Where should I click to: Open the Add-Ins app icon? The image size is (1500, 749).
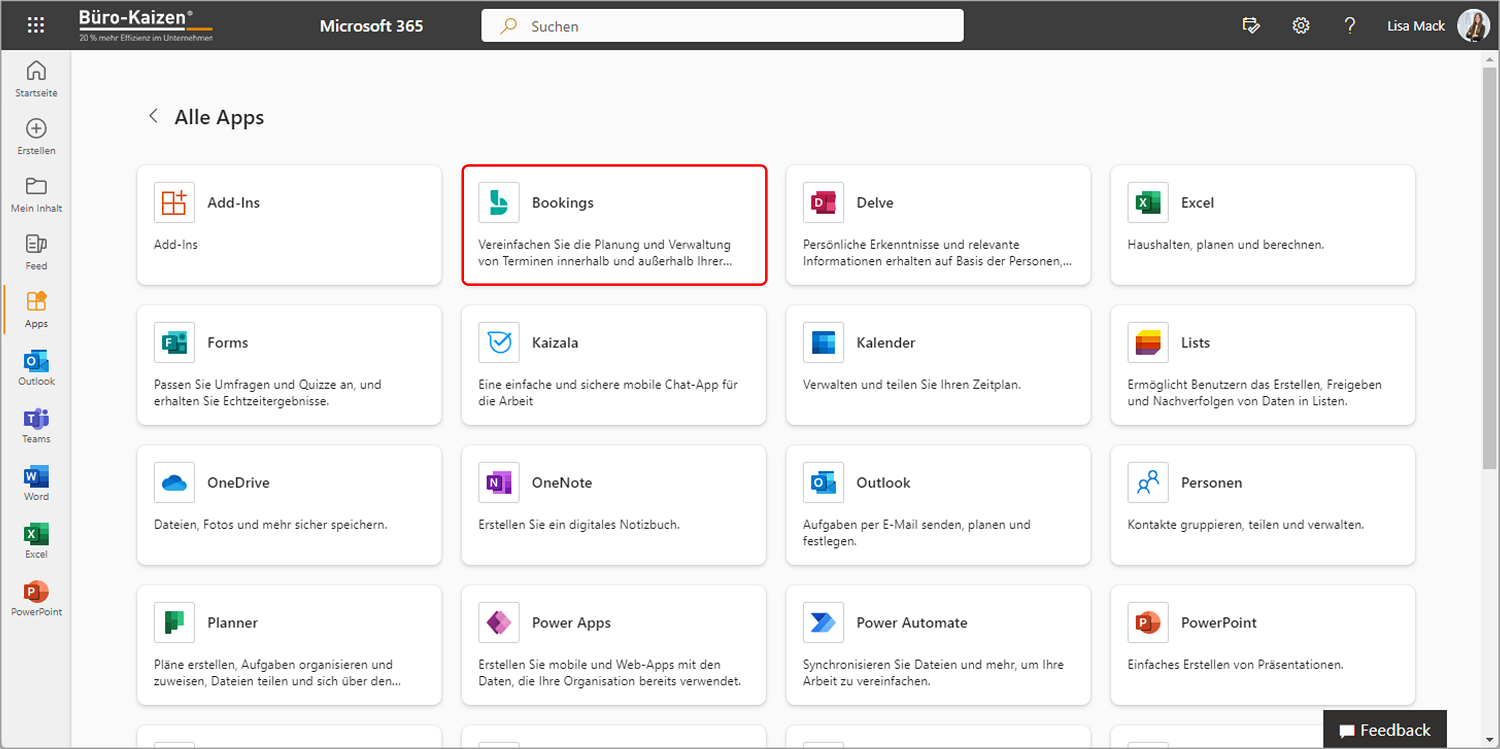pyautogui.click(x=174, y=202)
